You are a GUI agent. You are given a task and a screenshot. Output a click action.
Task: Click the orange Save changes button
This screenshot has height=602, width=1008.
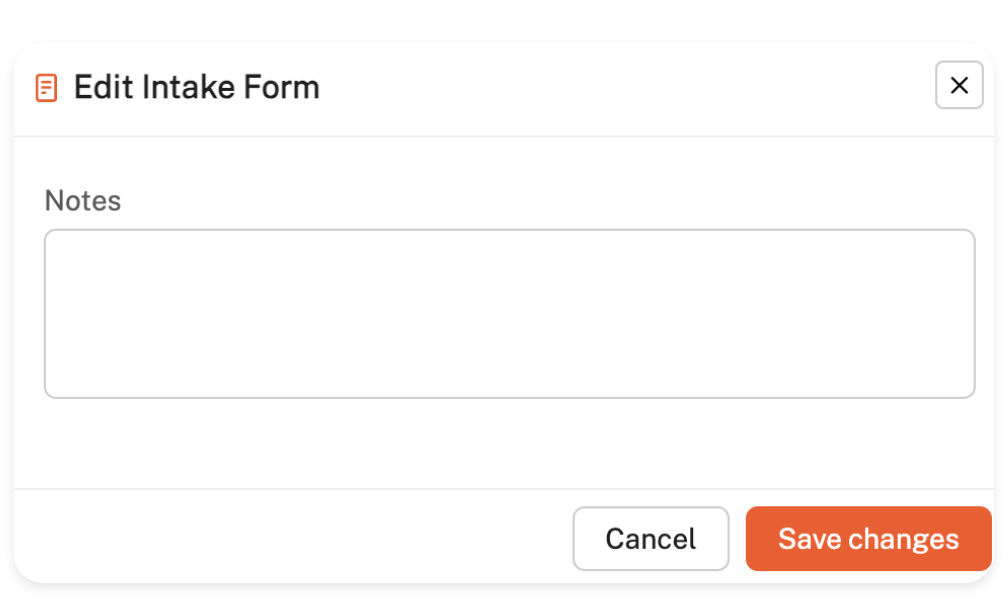(x=868, y=539)
